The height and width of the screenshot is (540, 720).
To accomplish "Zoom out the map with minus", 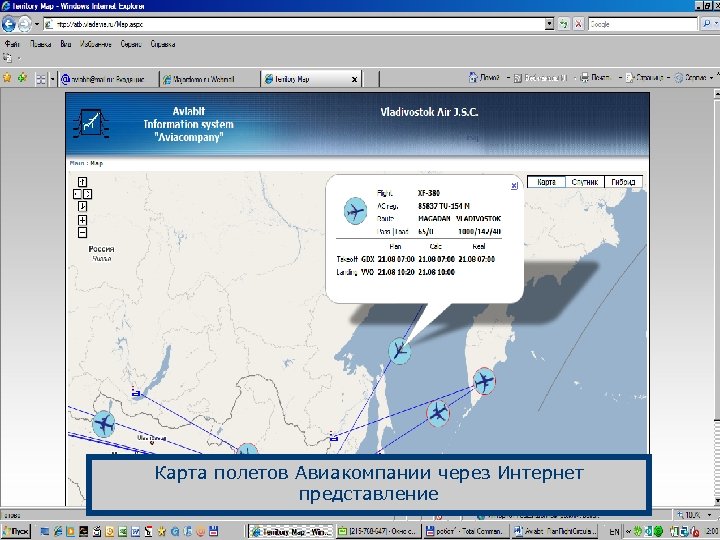I will 82,233.
